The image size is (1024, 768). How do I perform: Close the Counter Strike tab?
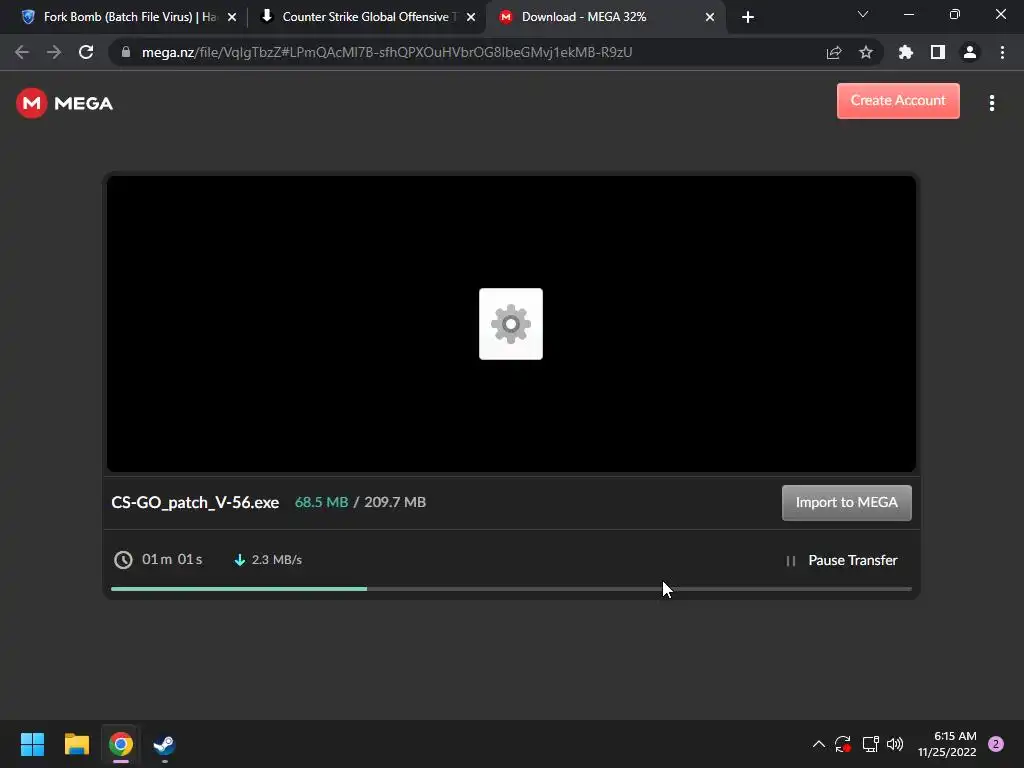pyautogui.click(x=471, y=17)
